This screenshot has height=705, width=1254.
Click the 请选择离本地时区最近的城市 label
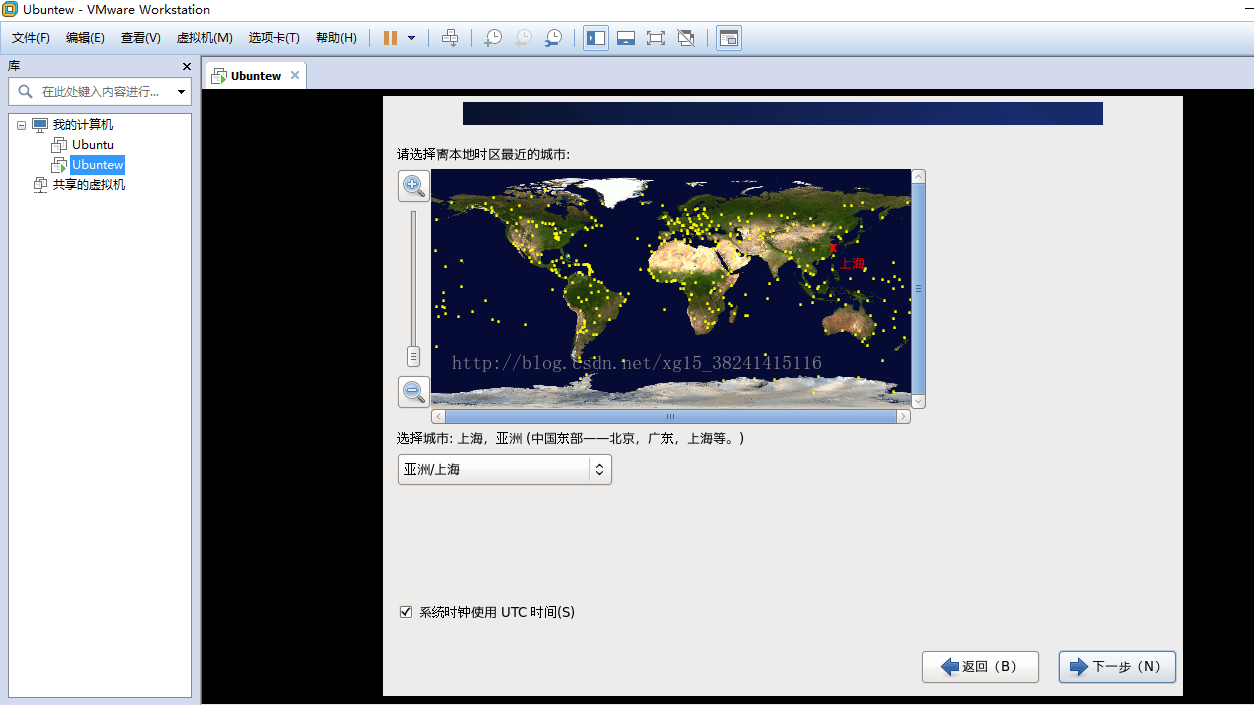[x=483, y=154]
